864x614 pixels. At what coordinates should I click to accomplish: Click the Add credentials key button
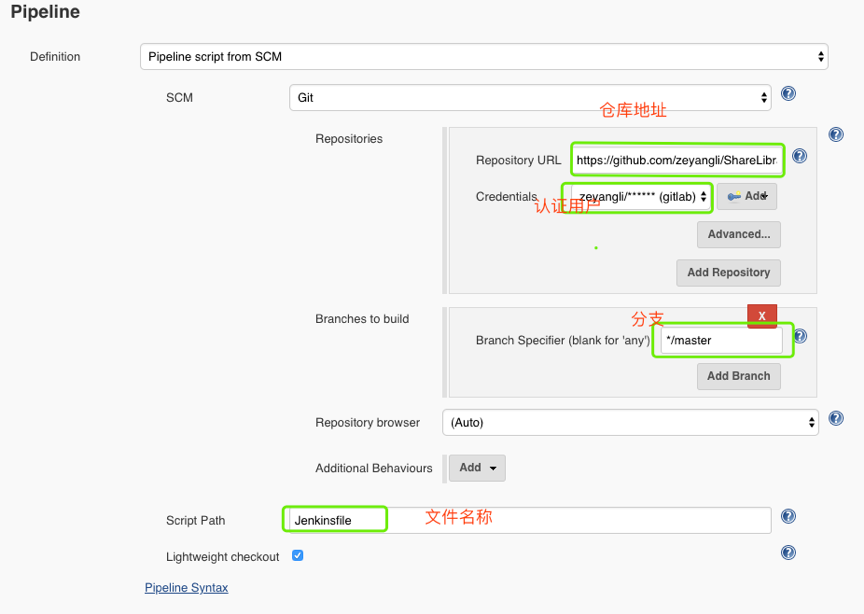(747, 197)
